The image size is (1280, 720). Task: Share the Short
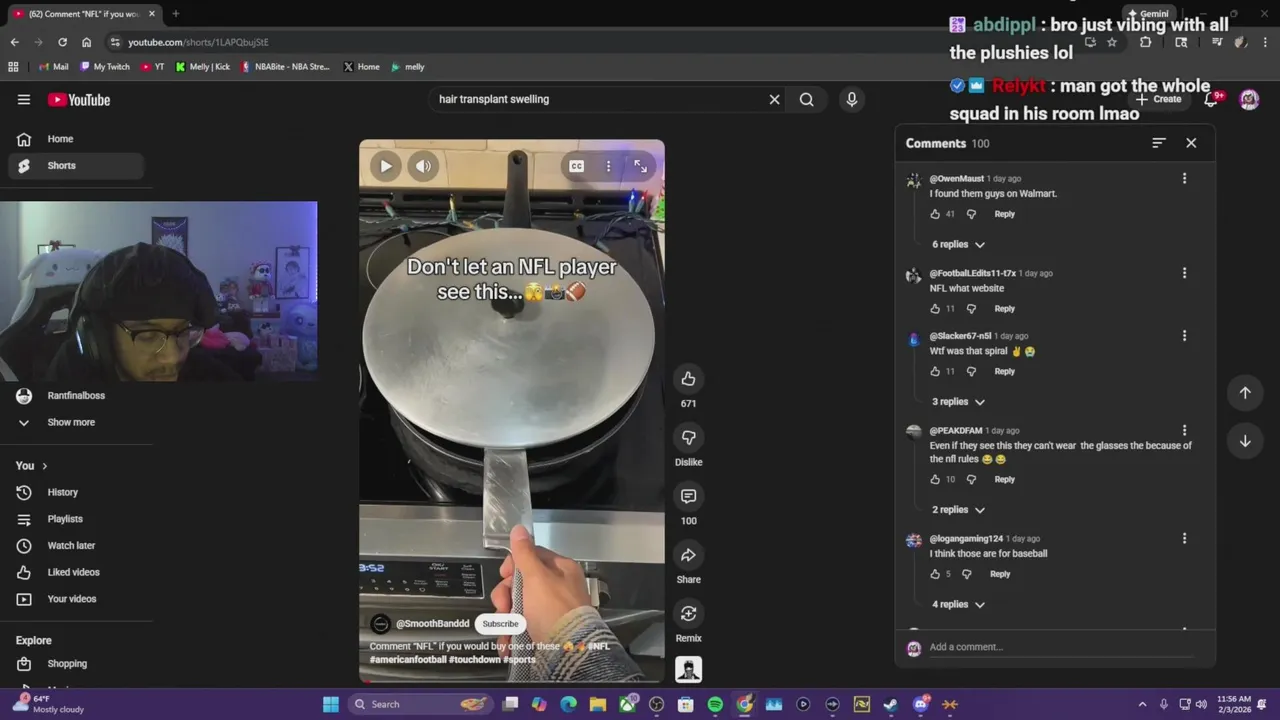pos(688,555)
